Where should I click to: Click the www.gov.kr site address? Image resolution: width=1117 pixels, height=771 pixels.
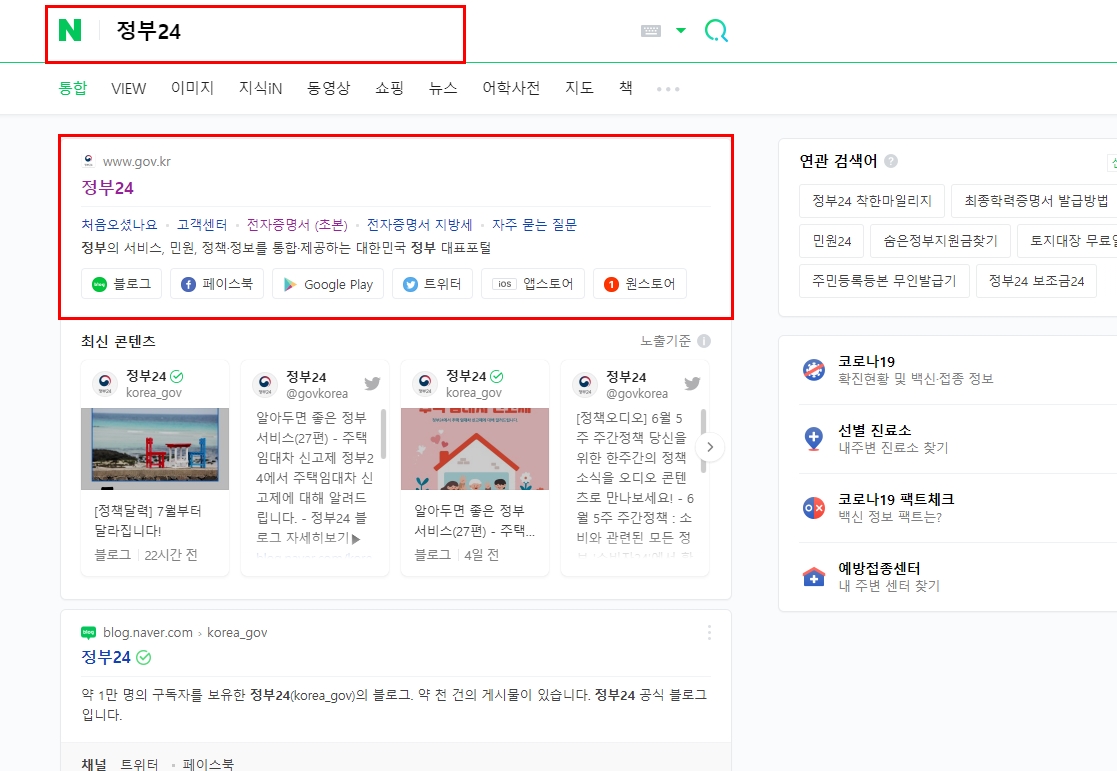tap(136, 161)
